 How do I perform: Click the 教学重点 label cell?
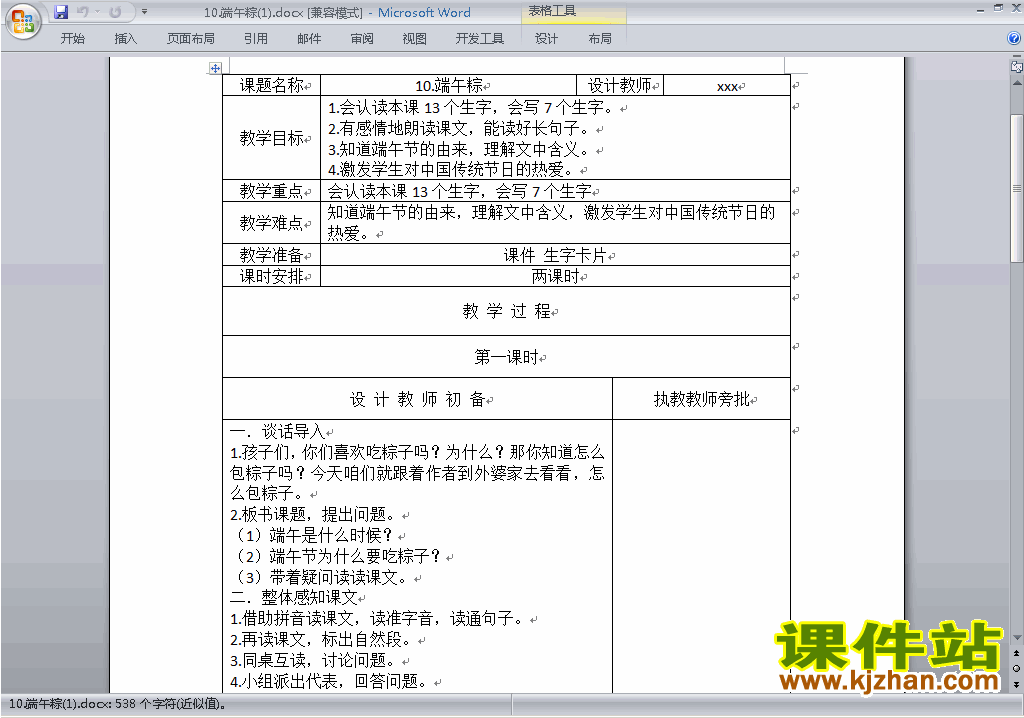tap(272, 191)
